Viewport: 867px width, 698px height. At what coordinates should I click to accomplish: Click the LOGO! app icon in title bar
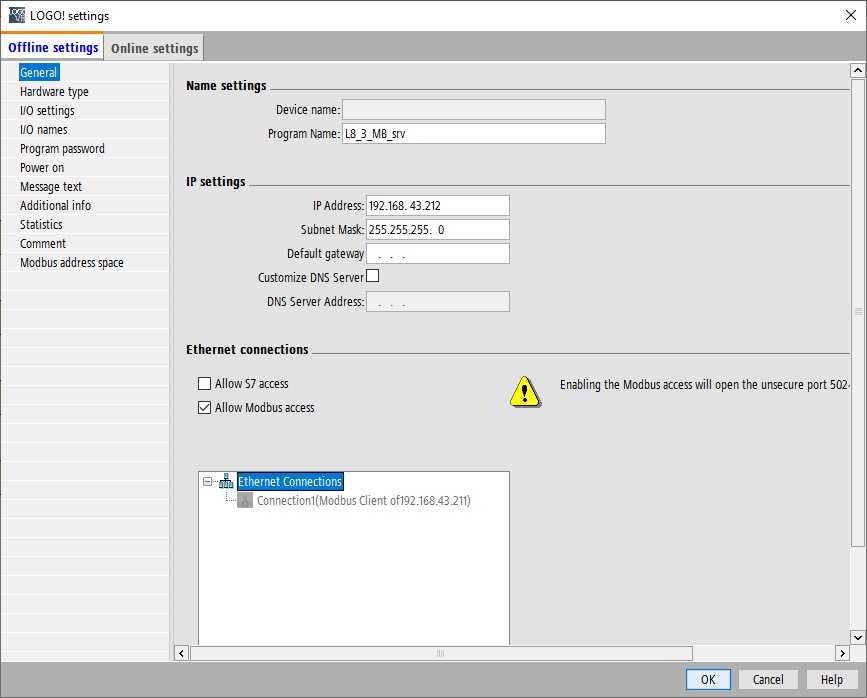[x=17, y=15]
